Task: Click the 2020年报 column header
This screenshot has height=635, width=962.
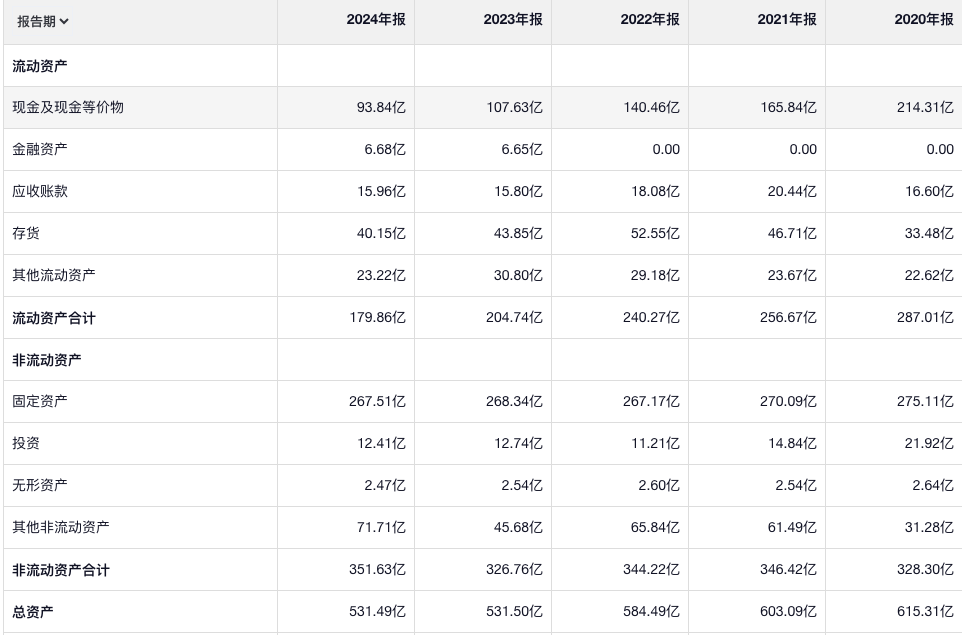Action: click(923, 20)
